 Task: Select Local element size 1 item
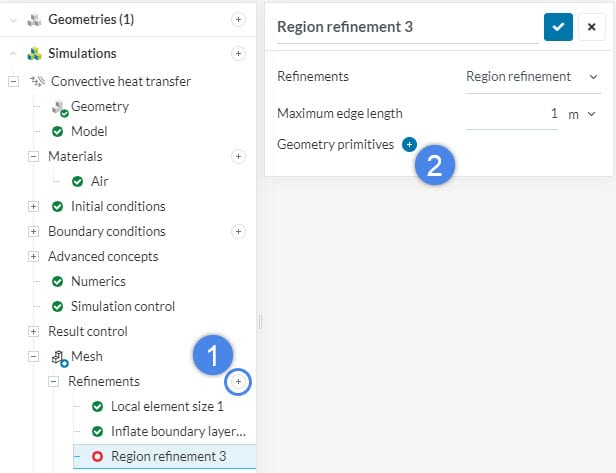tap(167, 407)
